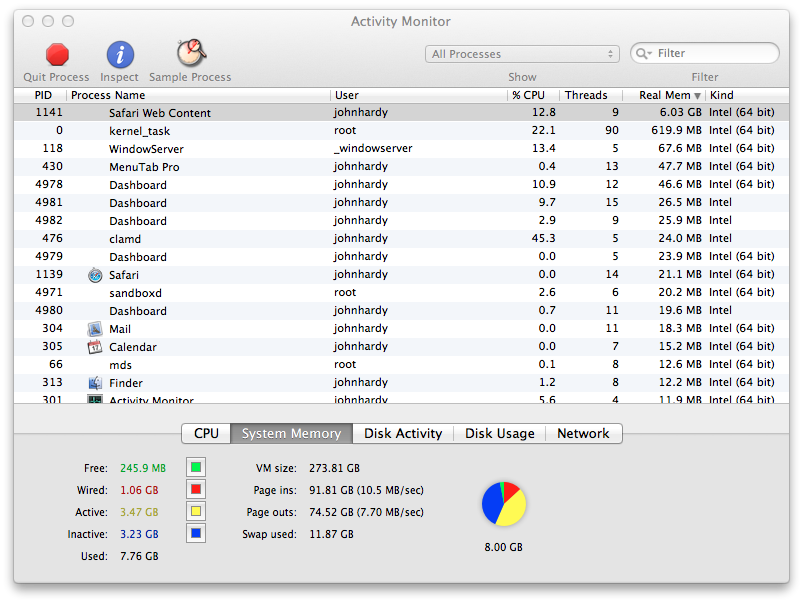The image size is (803, 603).
Task: Click the Finder face icon in process list
Action: click(95, 383)
